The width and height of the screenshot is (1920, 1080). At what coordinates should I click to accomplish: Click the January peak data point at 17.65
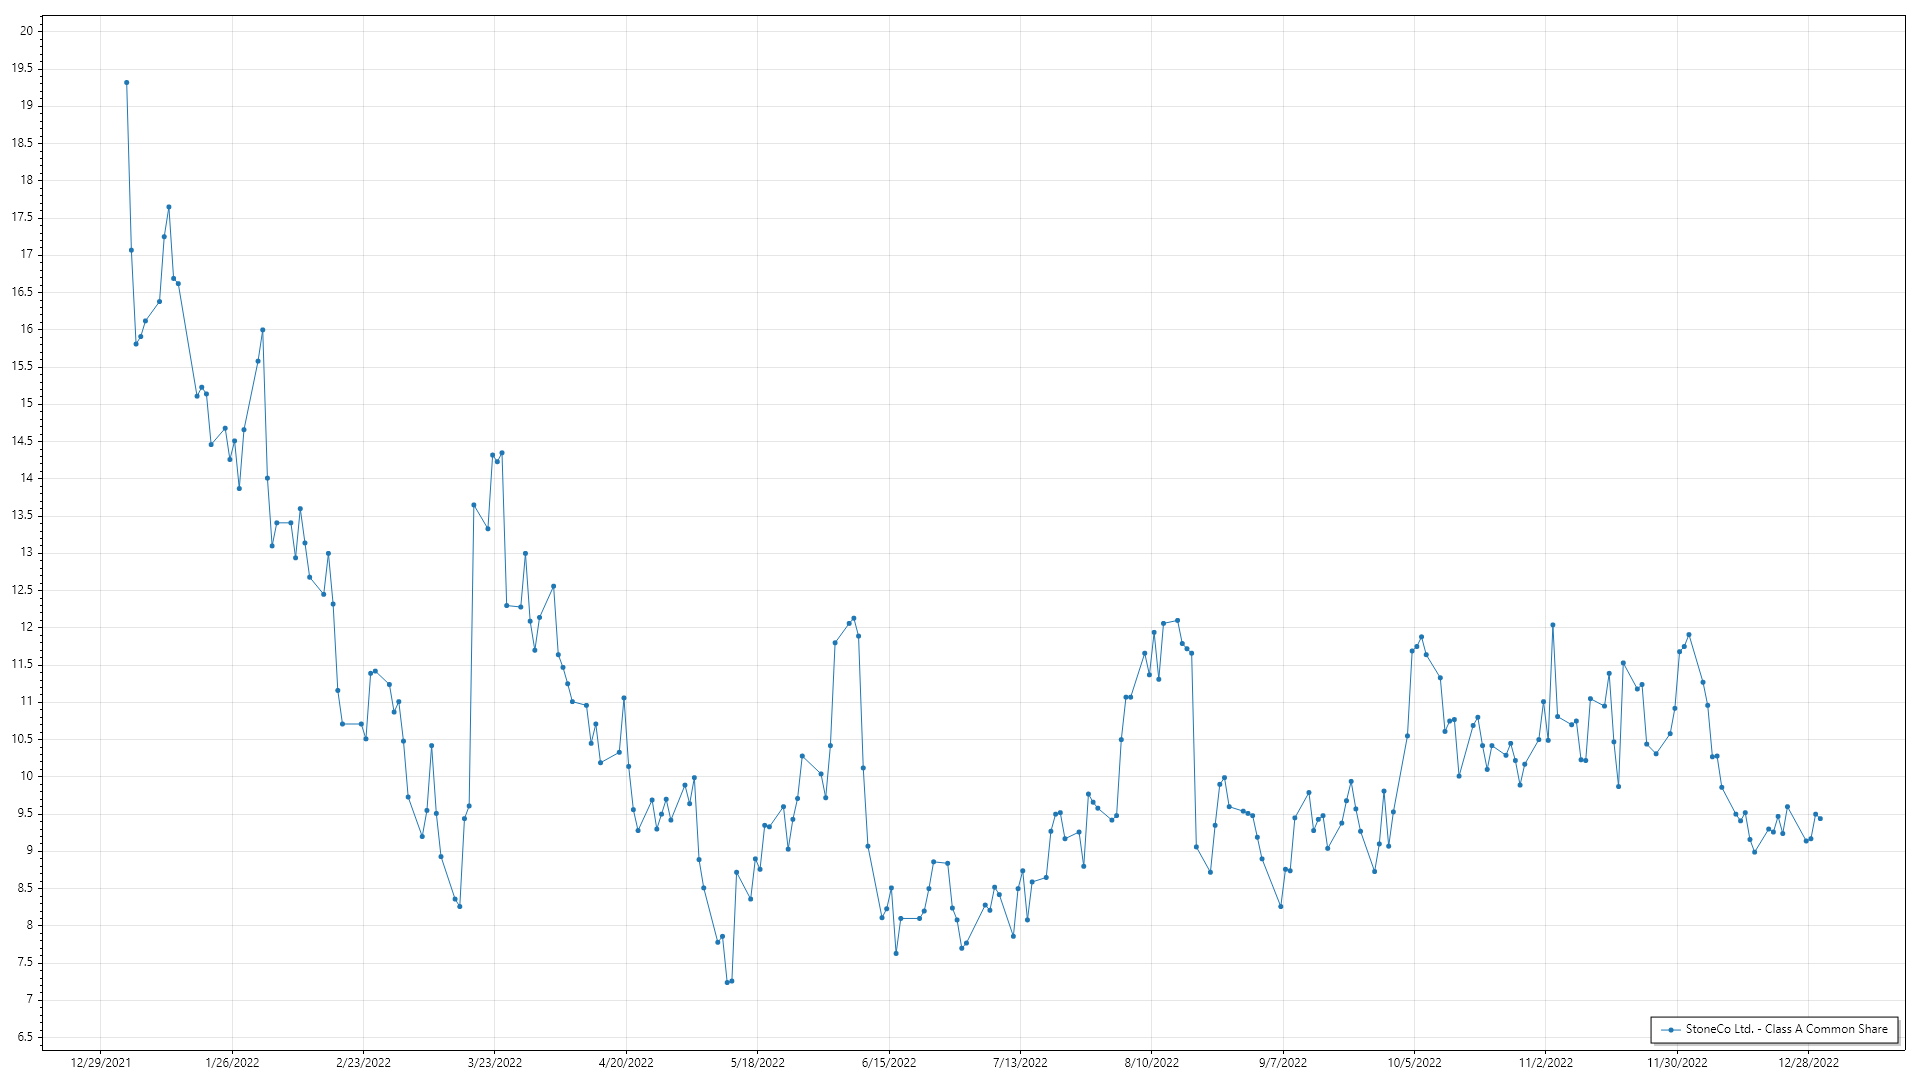pyautogui.click(x=169, y=207)
